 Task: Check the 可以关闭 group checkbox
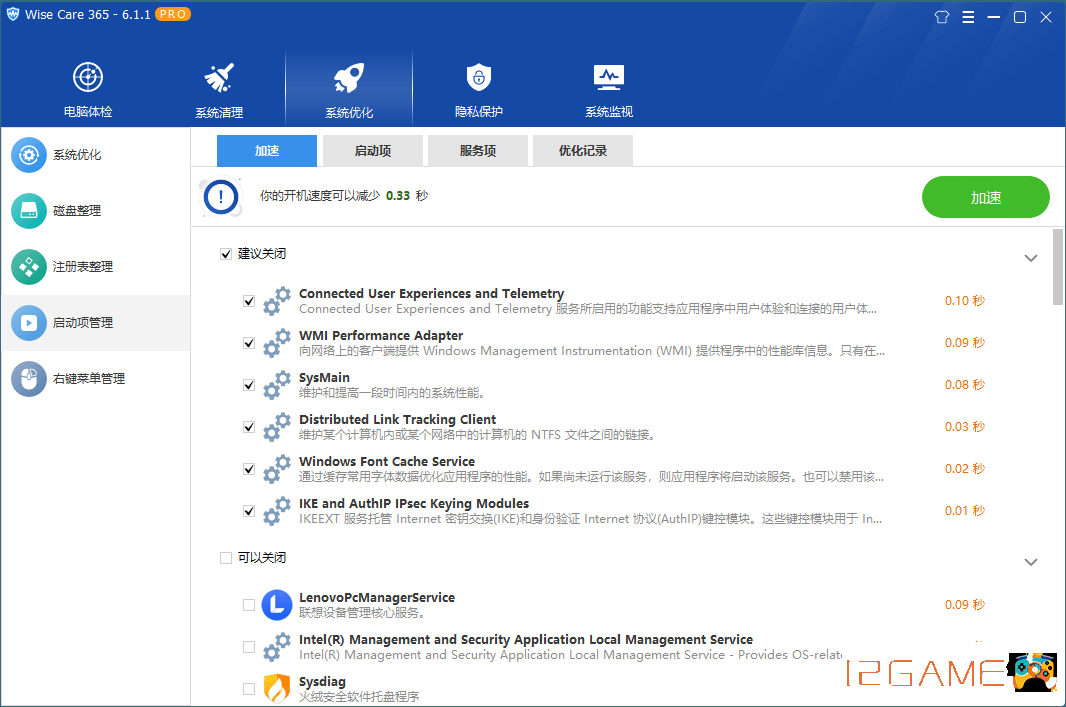point(226,558)
